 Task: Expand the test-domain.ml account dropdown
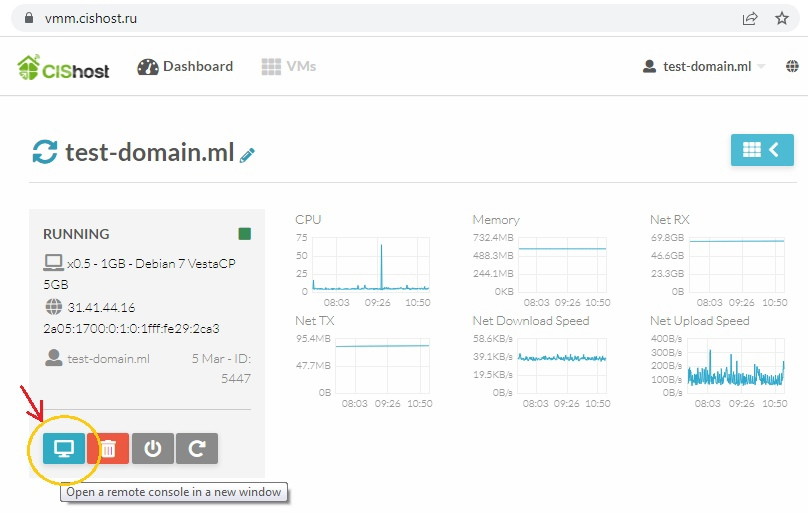704,67
